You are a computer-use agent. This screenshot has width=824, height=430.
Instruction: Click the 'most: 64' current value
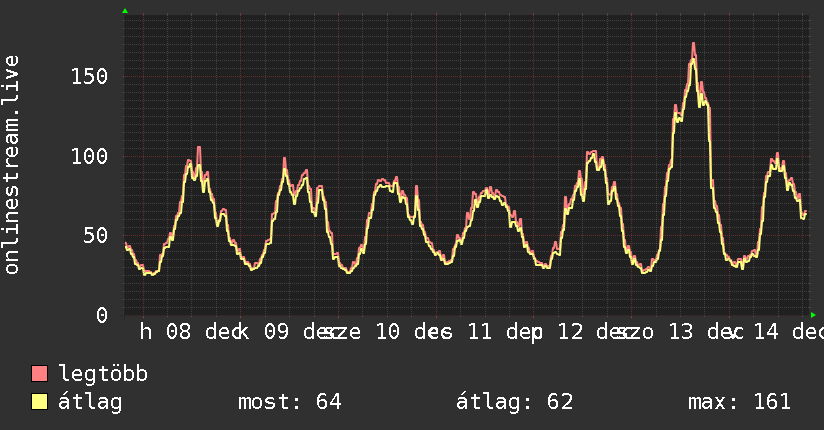pyautogui.click(x=290, y=402)
